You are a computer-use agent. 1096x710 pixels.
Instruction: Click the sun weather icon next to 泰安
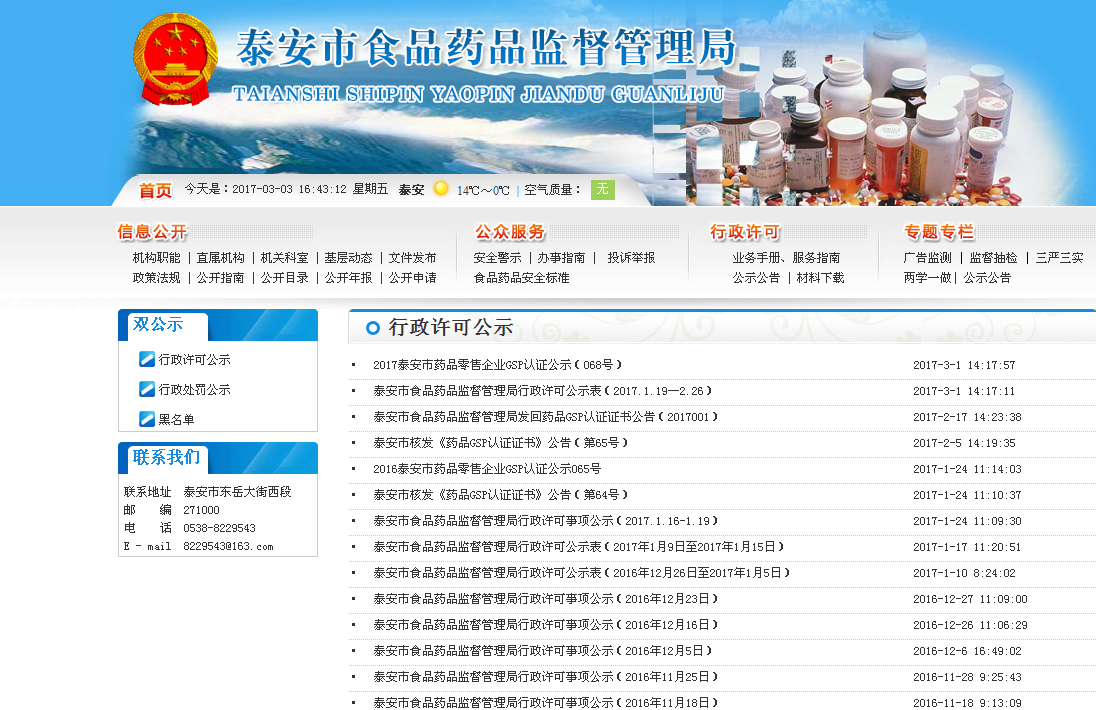440,189
